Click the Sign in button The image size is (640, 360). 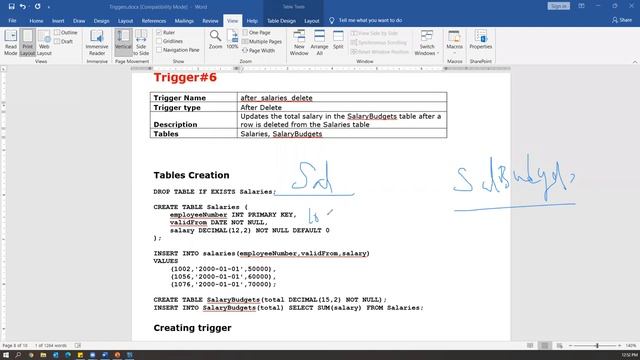point(558,6)
